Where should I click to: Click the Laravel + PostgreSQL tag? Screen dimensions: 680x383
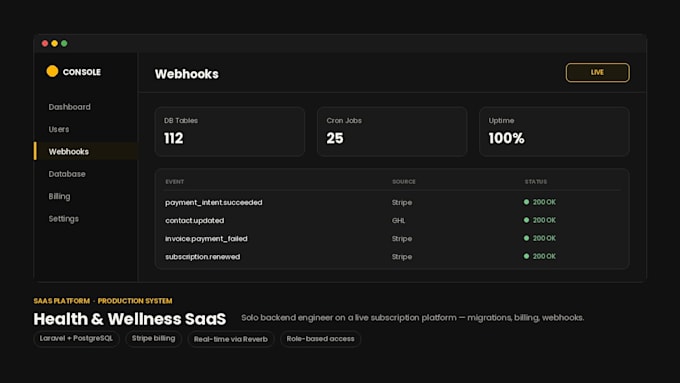(76, 339)
